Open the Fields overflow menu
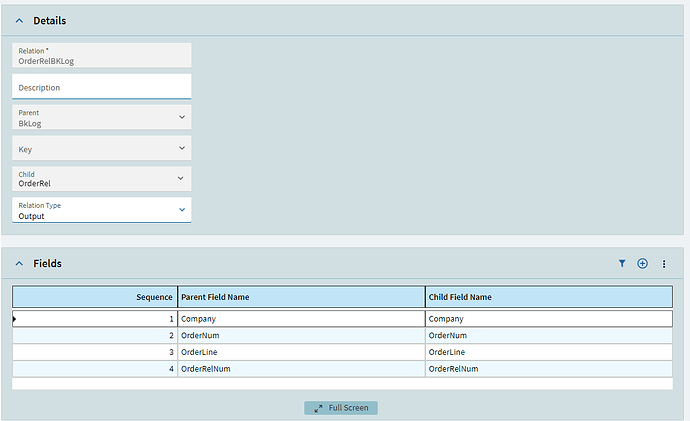690x421 pixels. [x=664, y=264]
